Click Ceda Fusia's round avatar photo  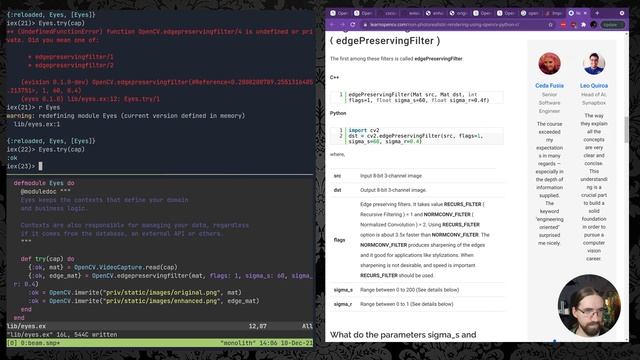[549, 64]
